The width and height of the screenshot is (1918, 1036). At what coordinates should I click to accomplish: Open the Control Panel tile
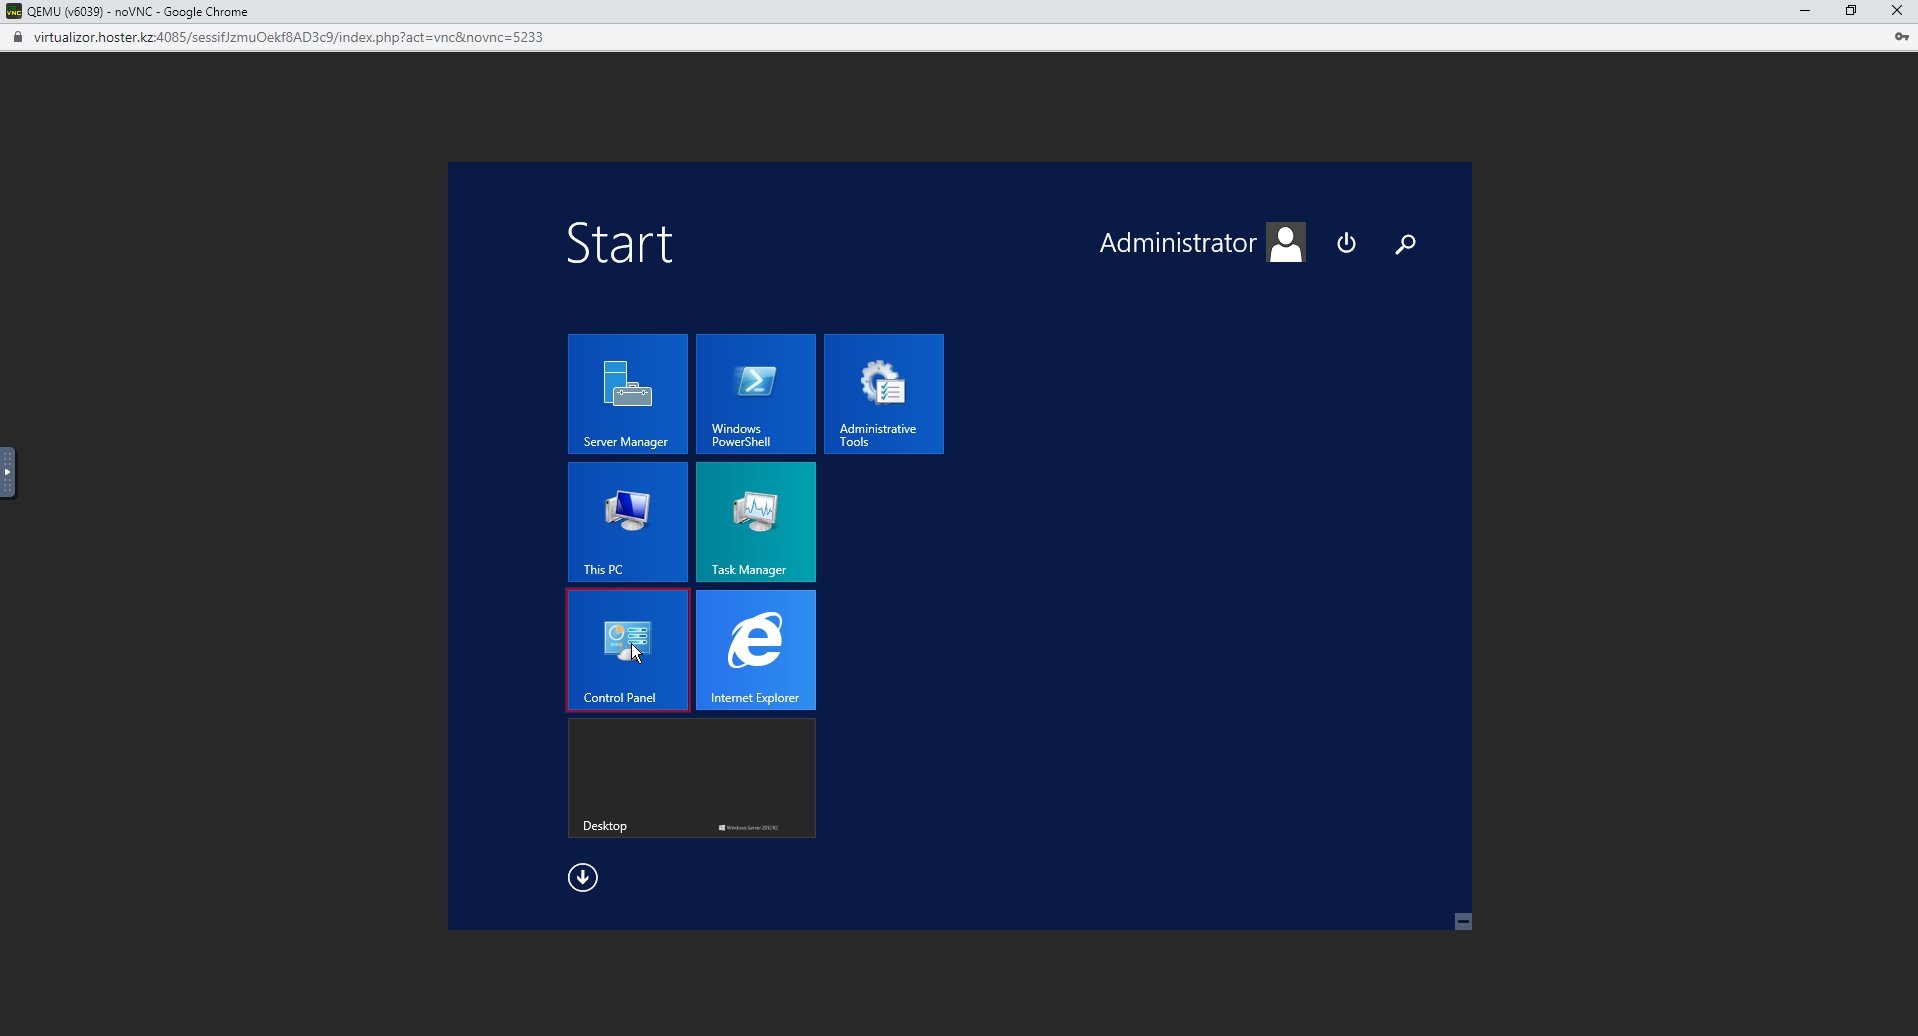click(x=628, y=650)
